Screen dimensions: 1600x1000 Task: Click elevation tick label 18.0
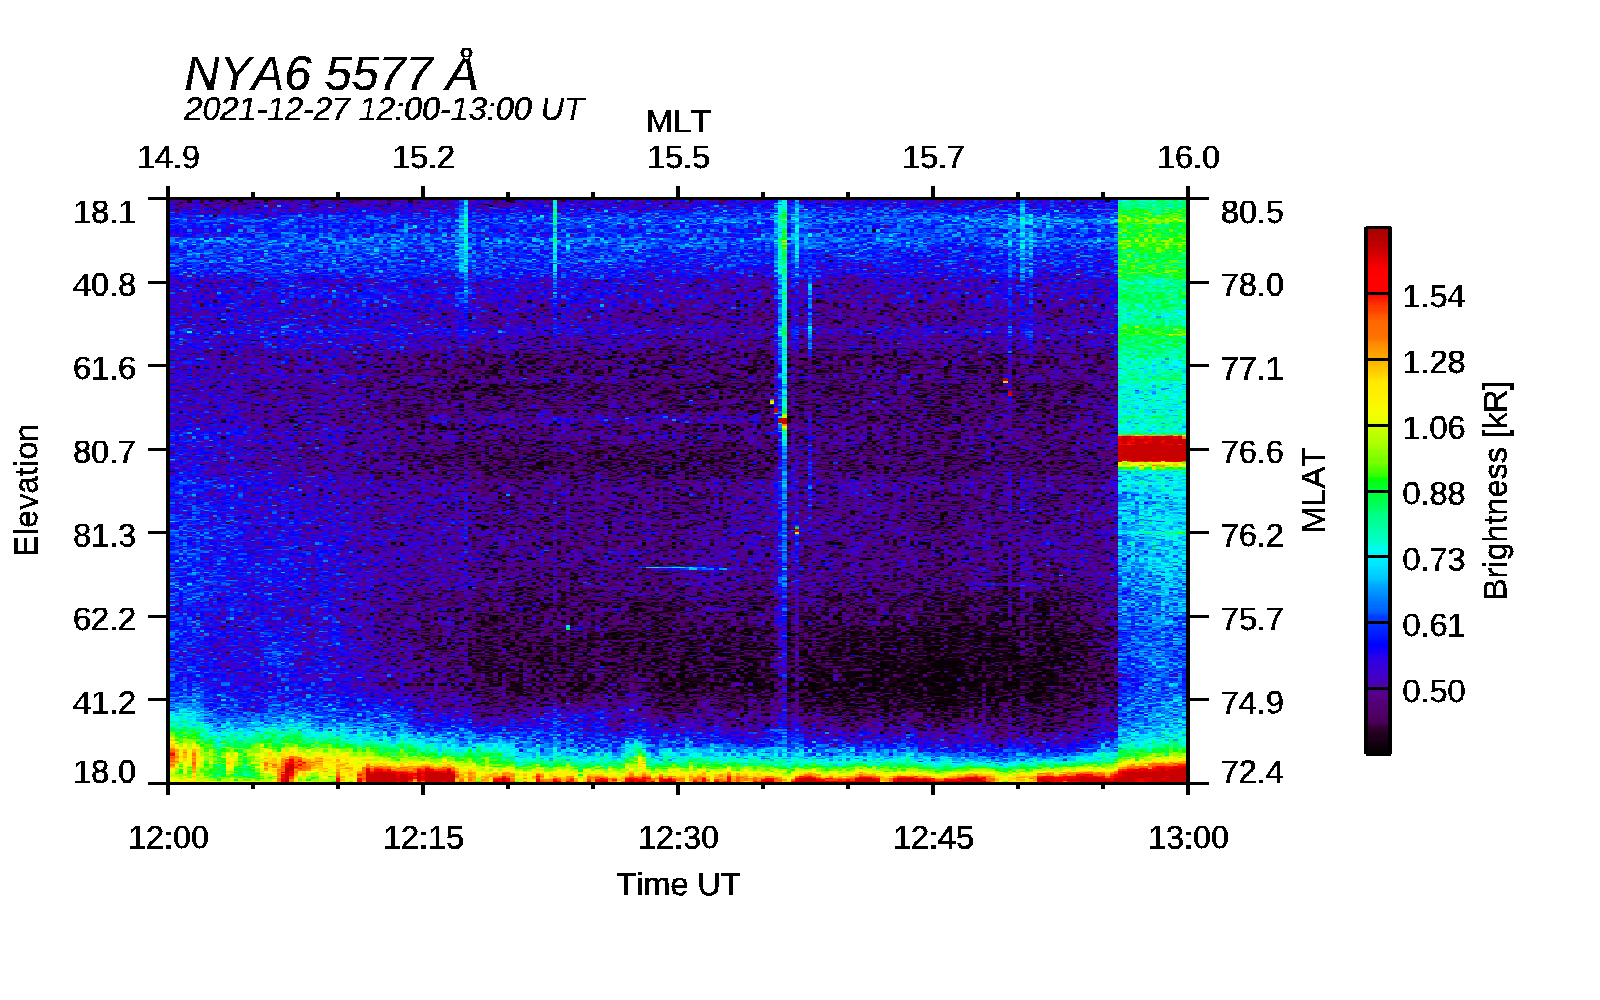[x=104, y=772]
